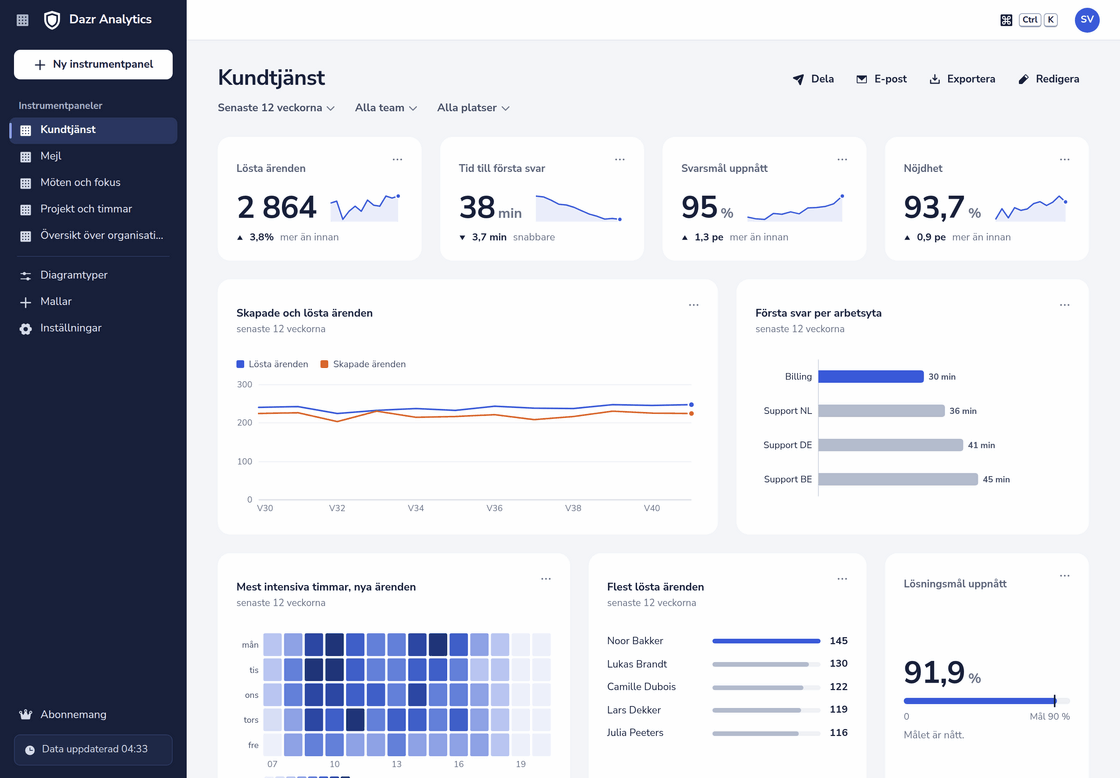Click the Dela button
1120x778 pixels.
pyautogui.click(x=814, y=79)
